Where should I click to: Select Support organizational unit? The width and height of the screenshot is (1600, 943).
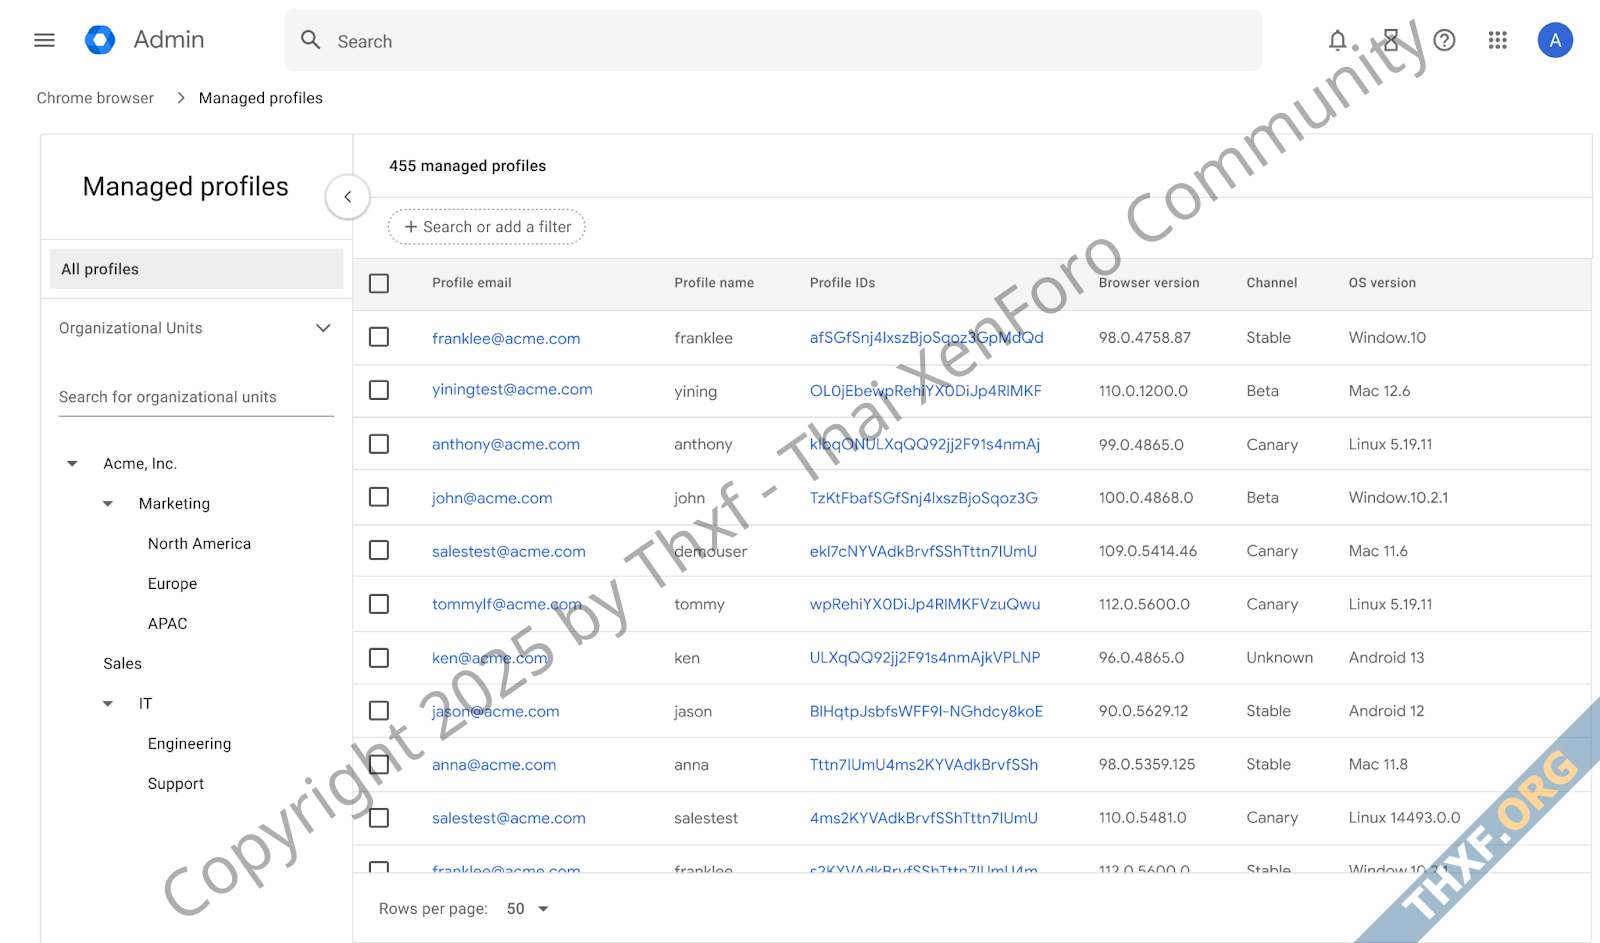(176, 784)
